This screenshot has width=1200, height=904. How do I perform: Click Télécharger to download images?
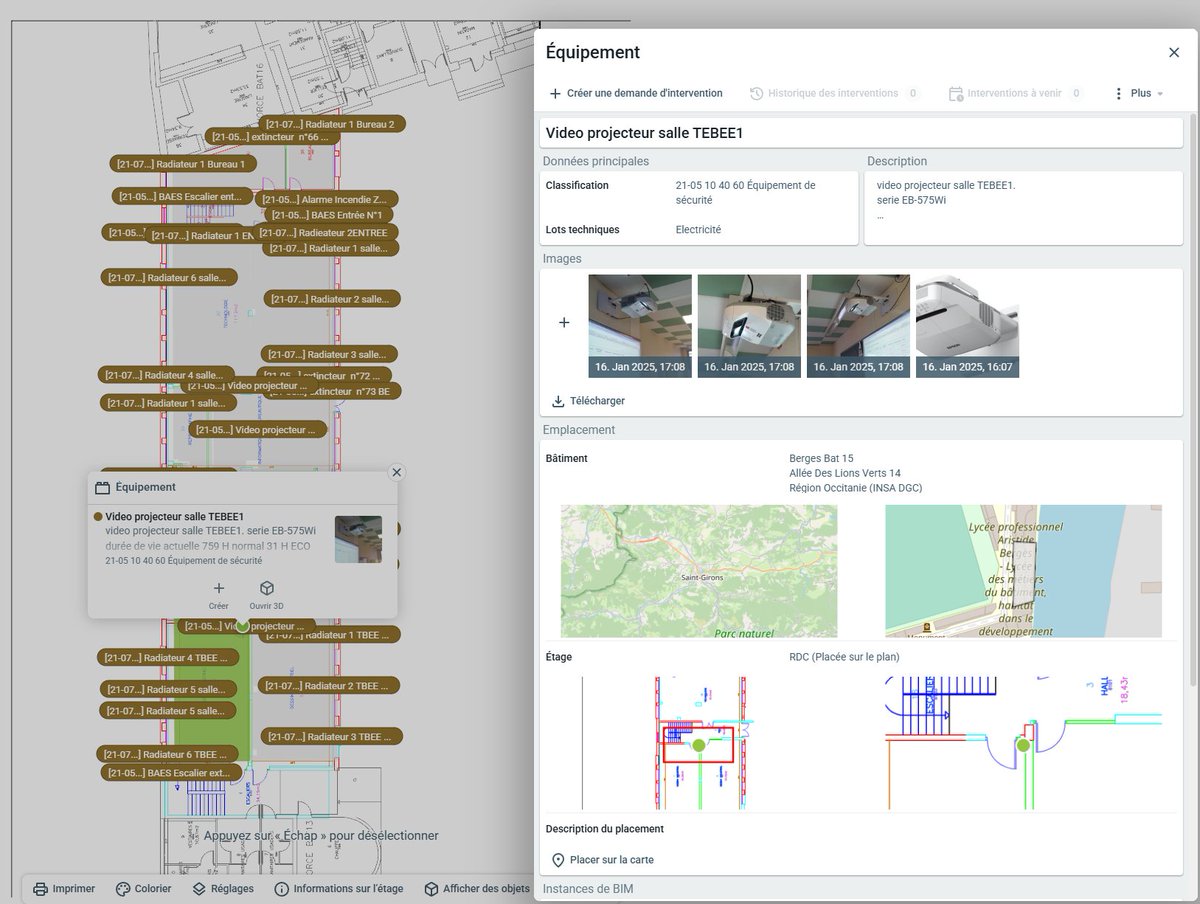588,401
